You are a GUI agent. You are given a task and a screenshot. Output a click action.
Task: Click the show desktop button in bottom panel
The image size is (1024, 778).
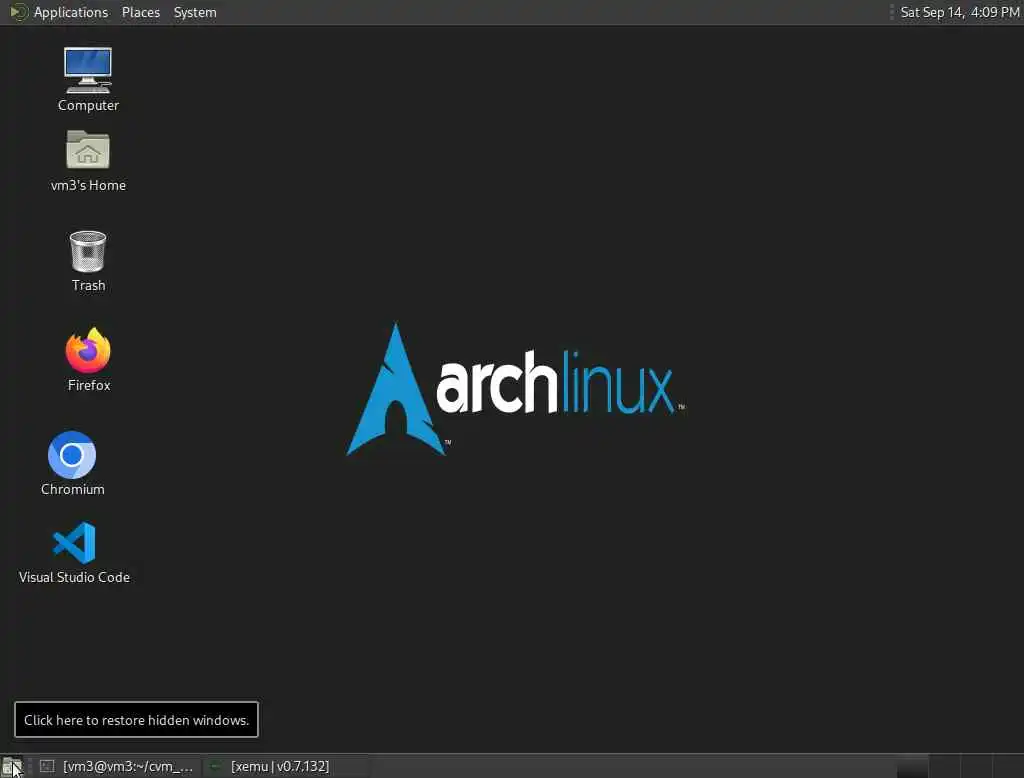click(x=12, y=766)
